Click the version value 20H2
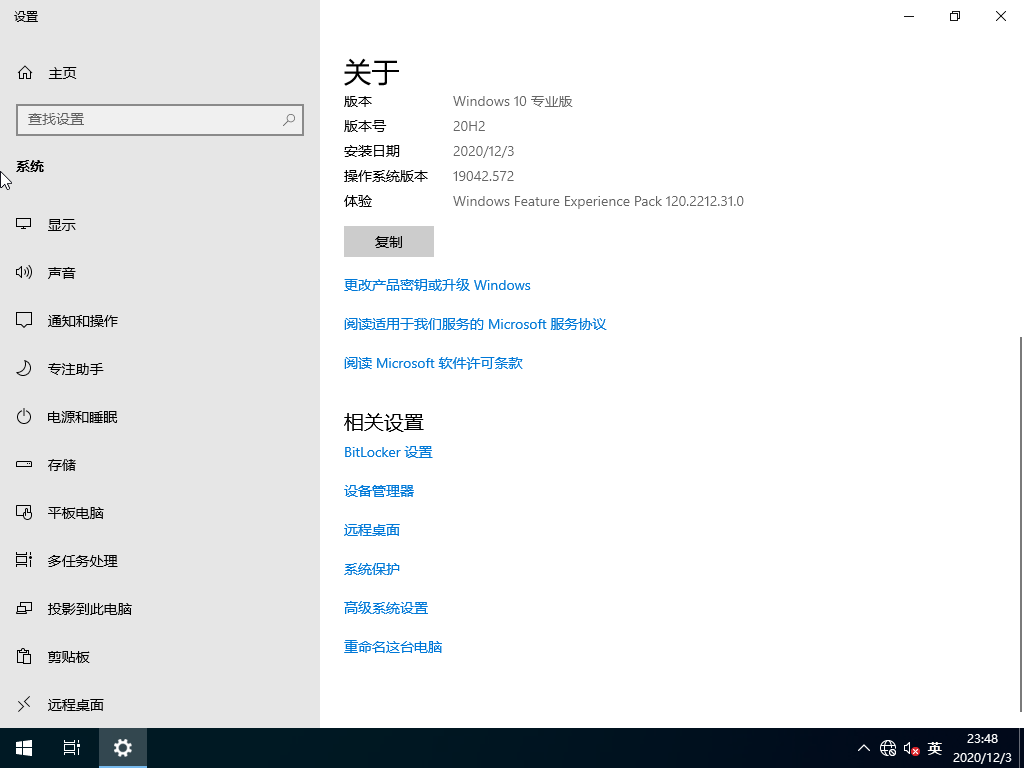 (x=469, y=126)
